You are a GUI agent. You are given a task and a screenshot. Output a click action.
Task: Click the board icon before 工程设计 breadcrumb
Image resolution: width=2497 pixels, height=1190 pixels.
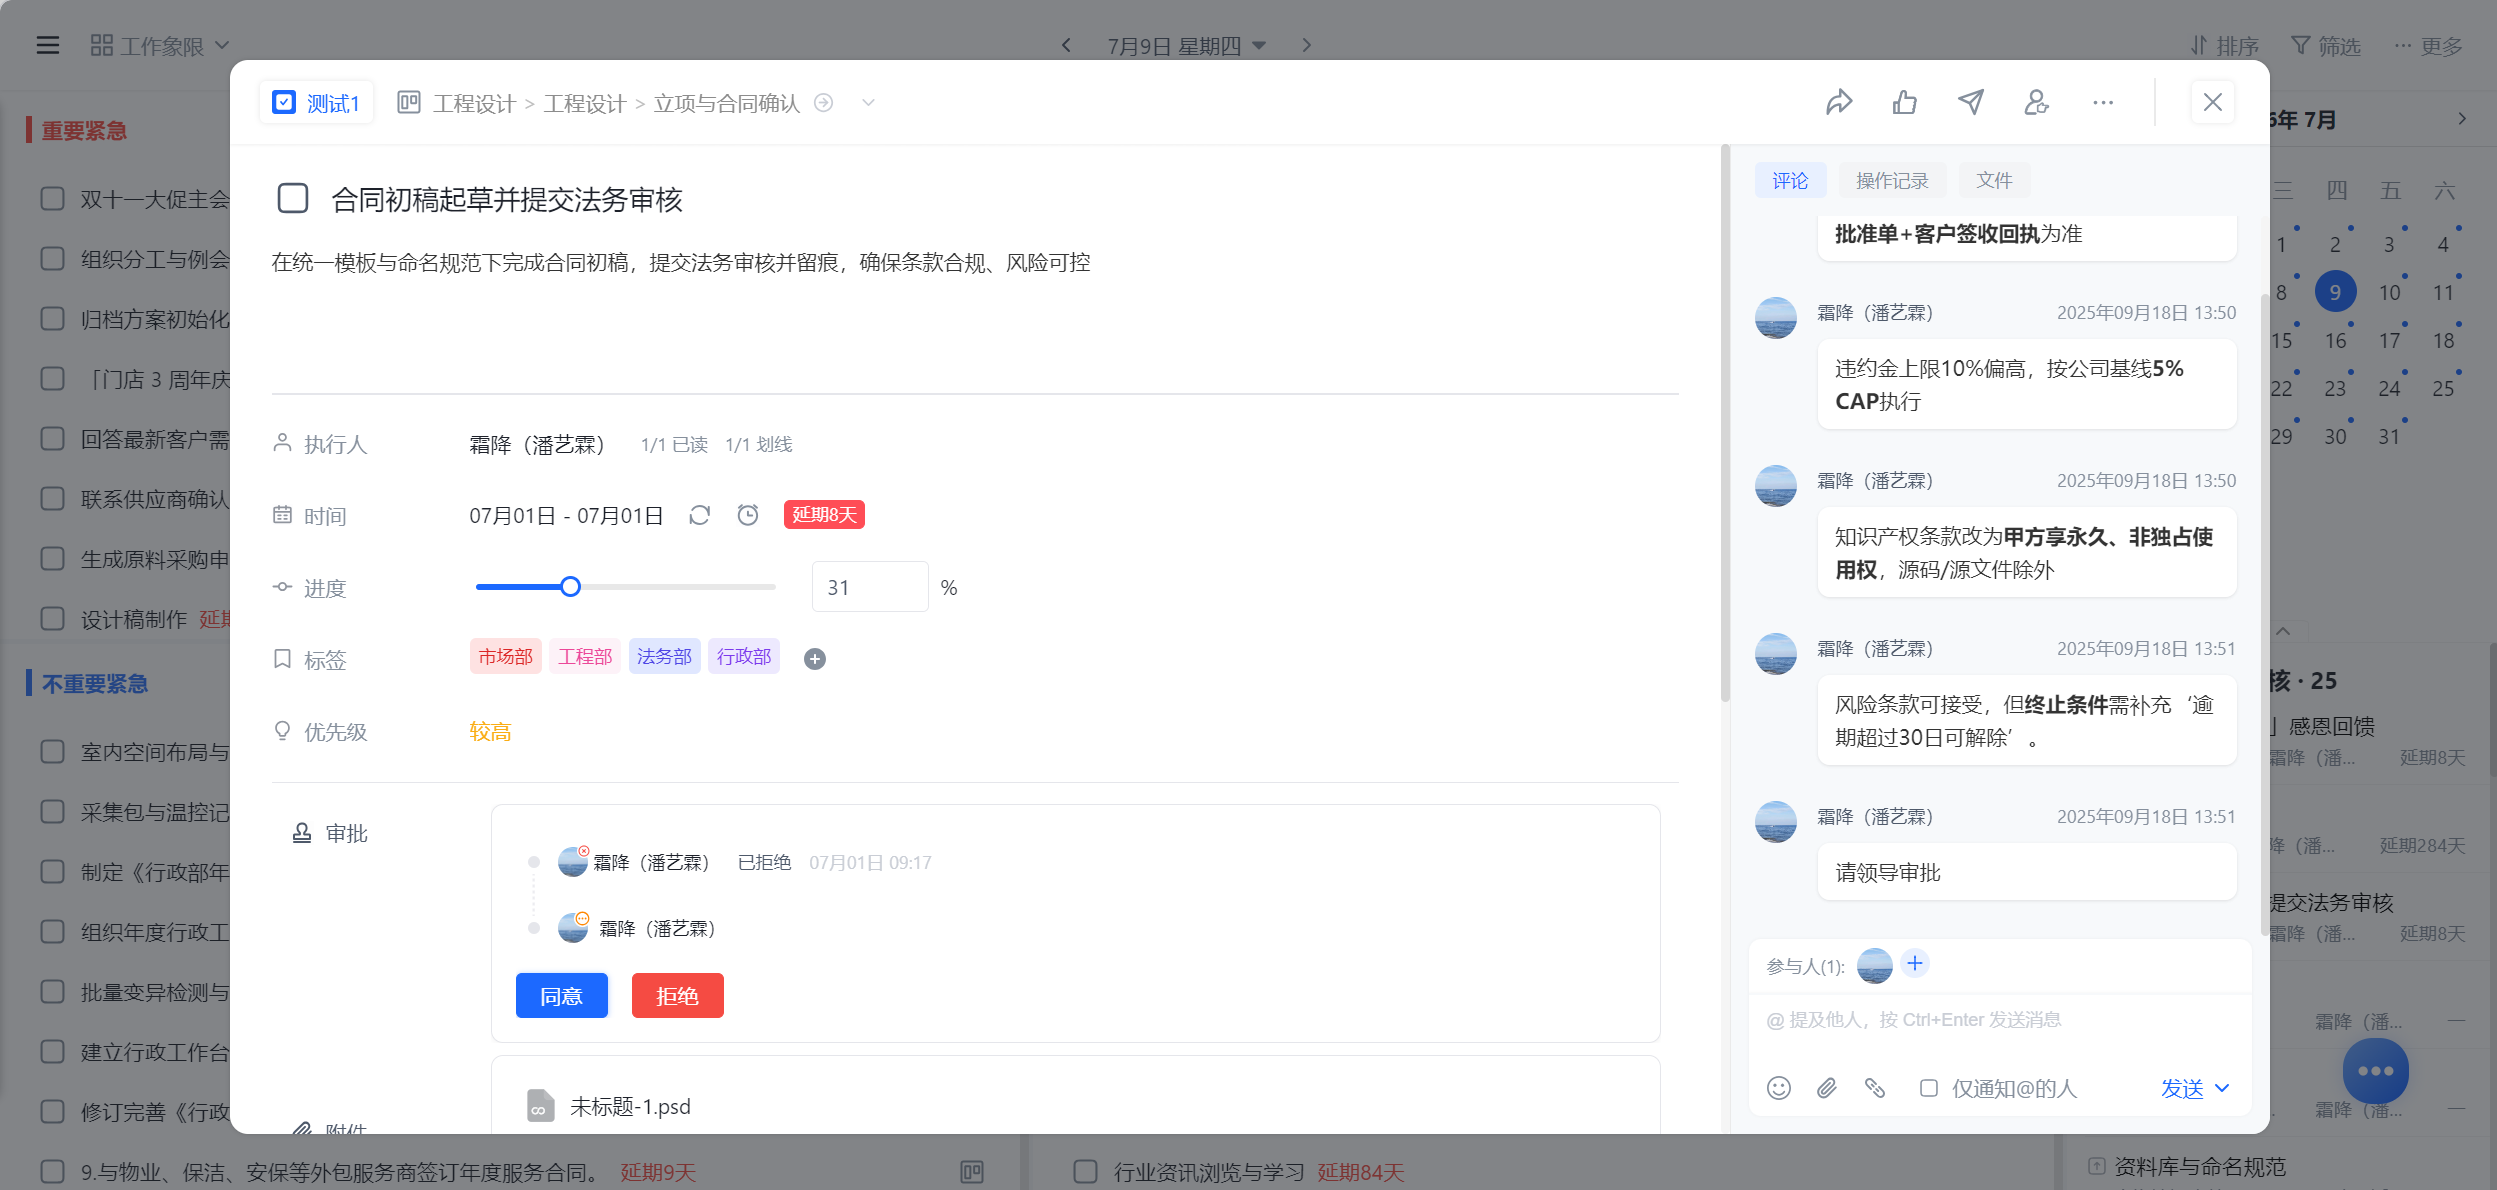click(x=409, y=102)
